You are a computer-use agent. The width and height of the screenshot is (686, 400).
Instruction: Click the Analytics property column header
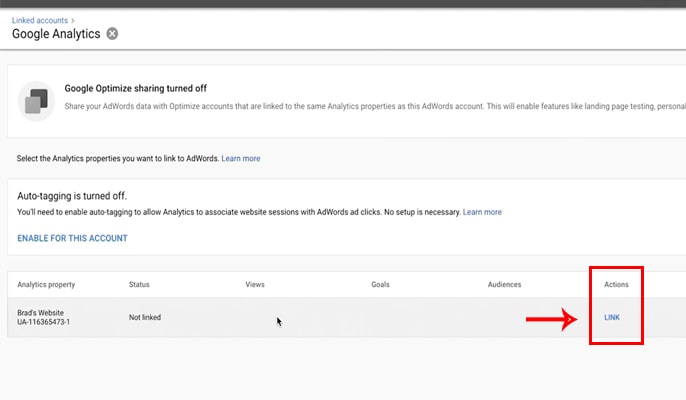pos(46,284)
